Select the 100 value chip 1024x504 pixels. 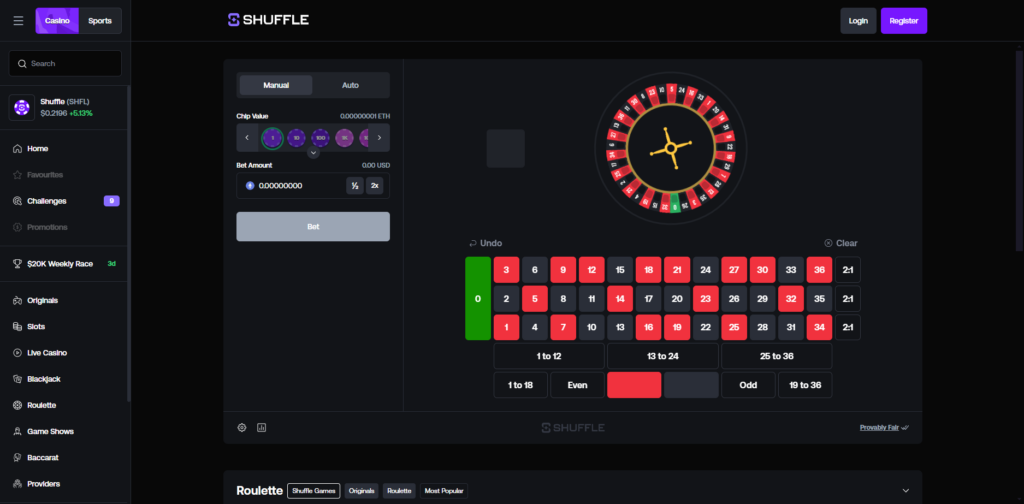(320, 138)
